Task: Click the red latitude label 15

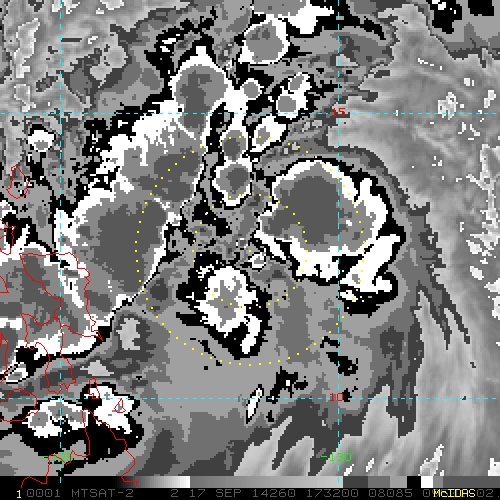Action: point(339,112)
